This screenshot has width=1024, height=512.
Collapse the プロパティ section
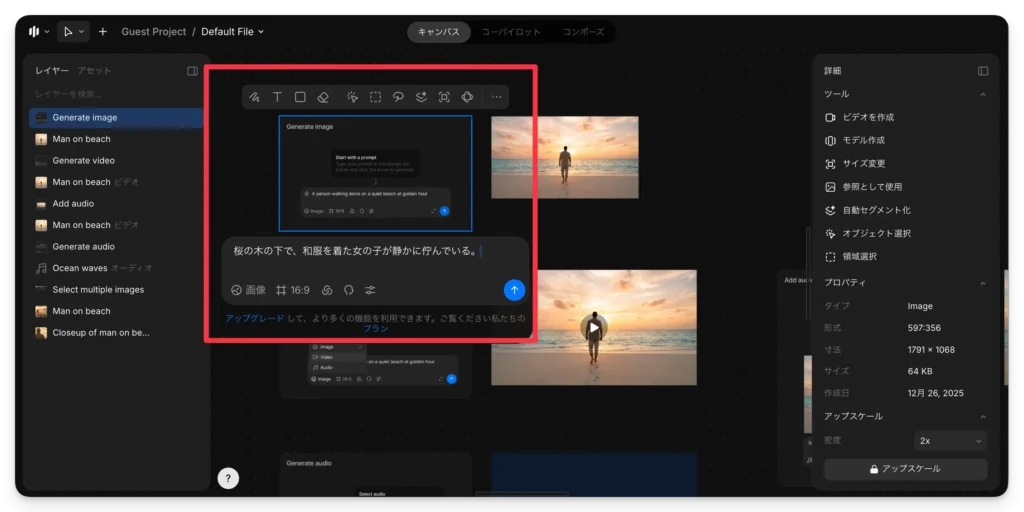coord(983,283)
